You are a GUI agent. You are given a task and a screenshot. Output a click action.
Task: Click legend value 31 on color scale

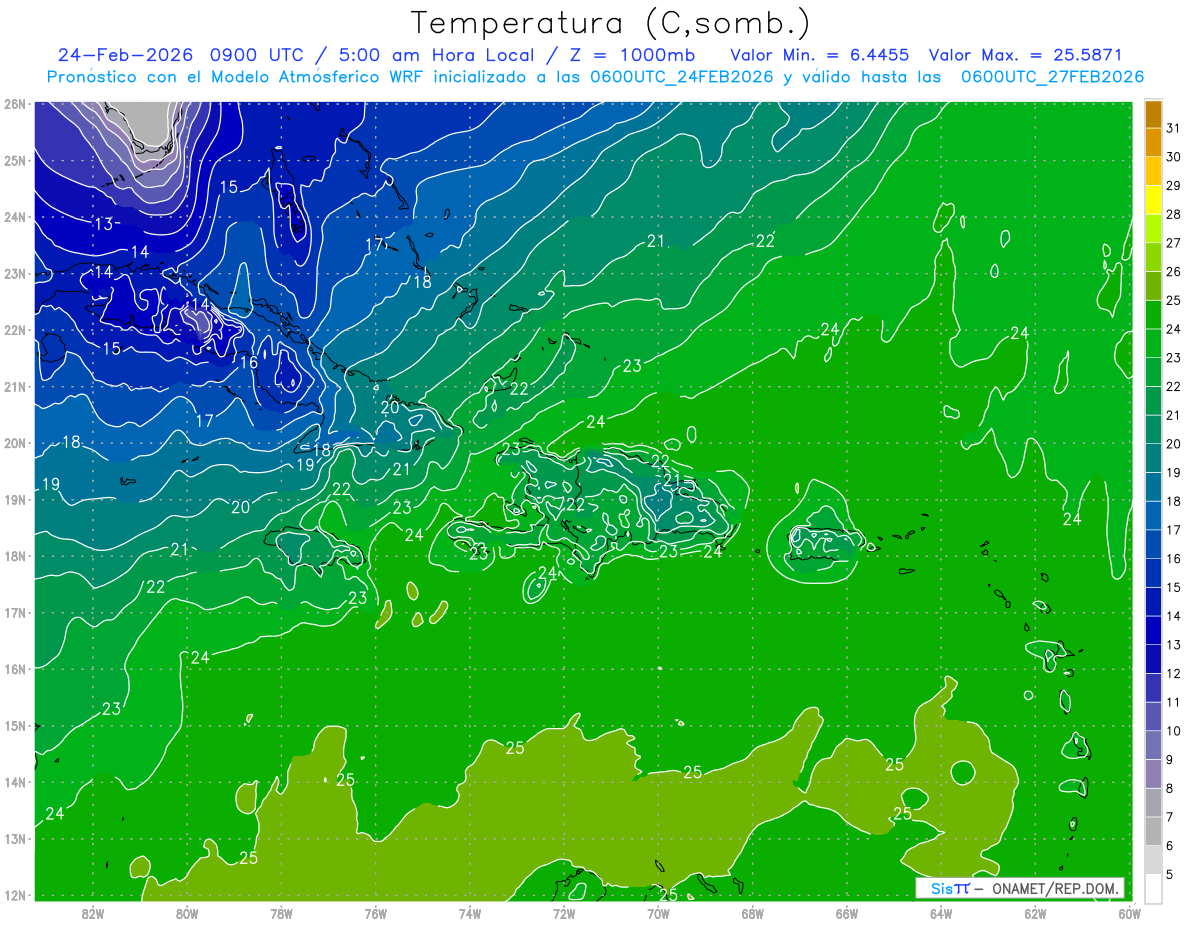(x=1174, y=128)
